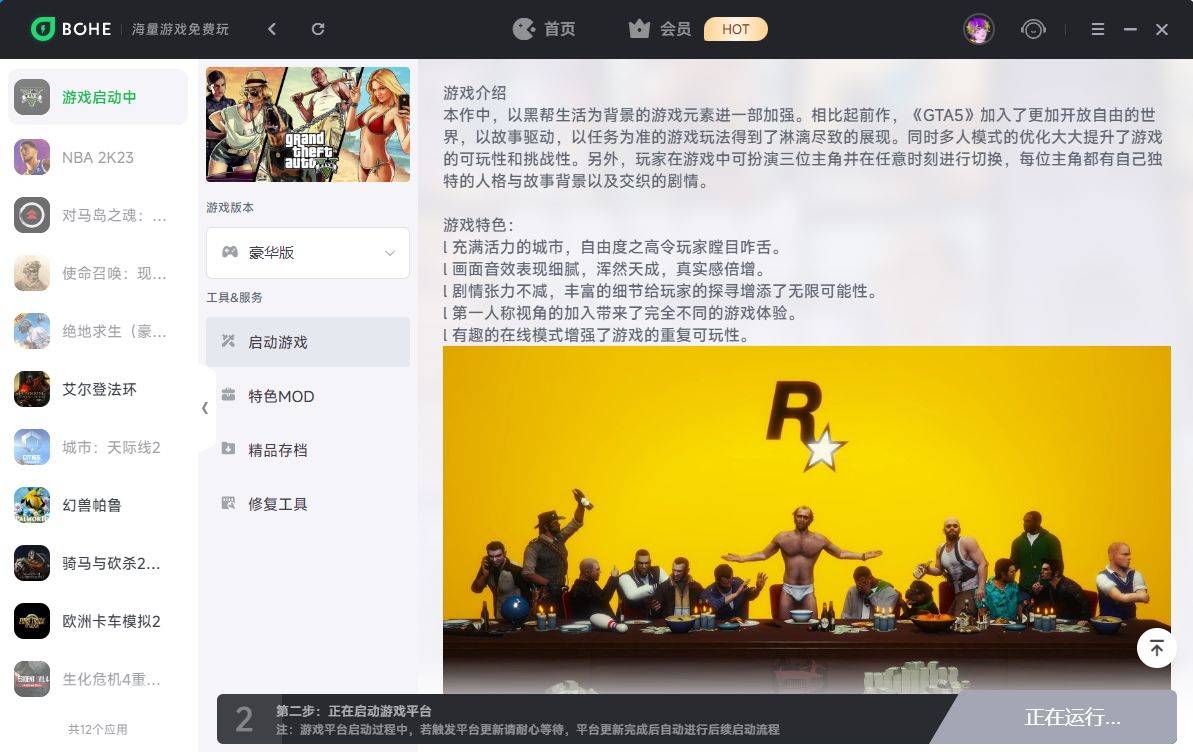1193x752 pixels.
Task: Select 对马岛之魂 from game list
Action: click(x=98, y=215)
